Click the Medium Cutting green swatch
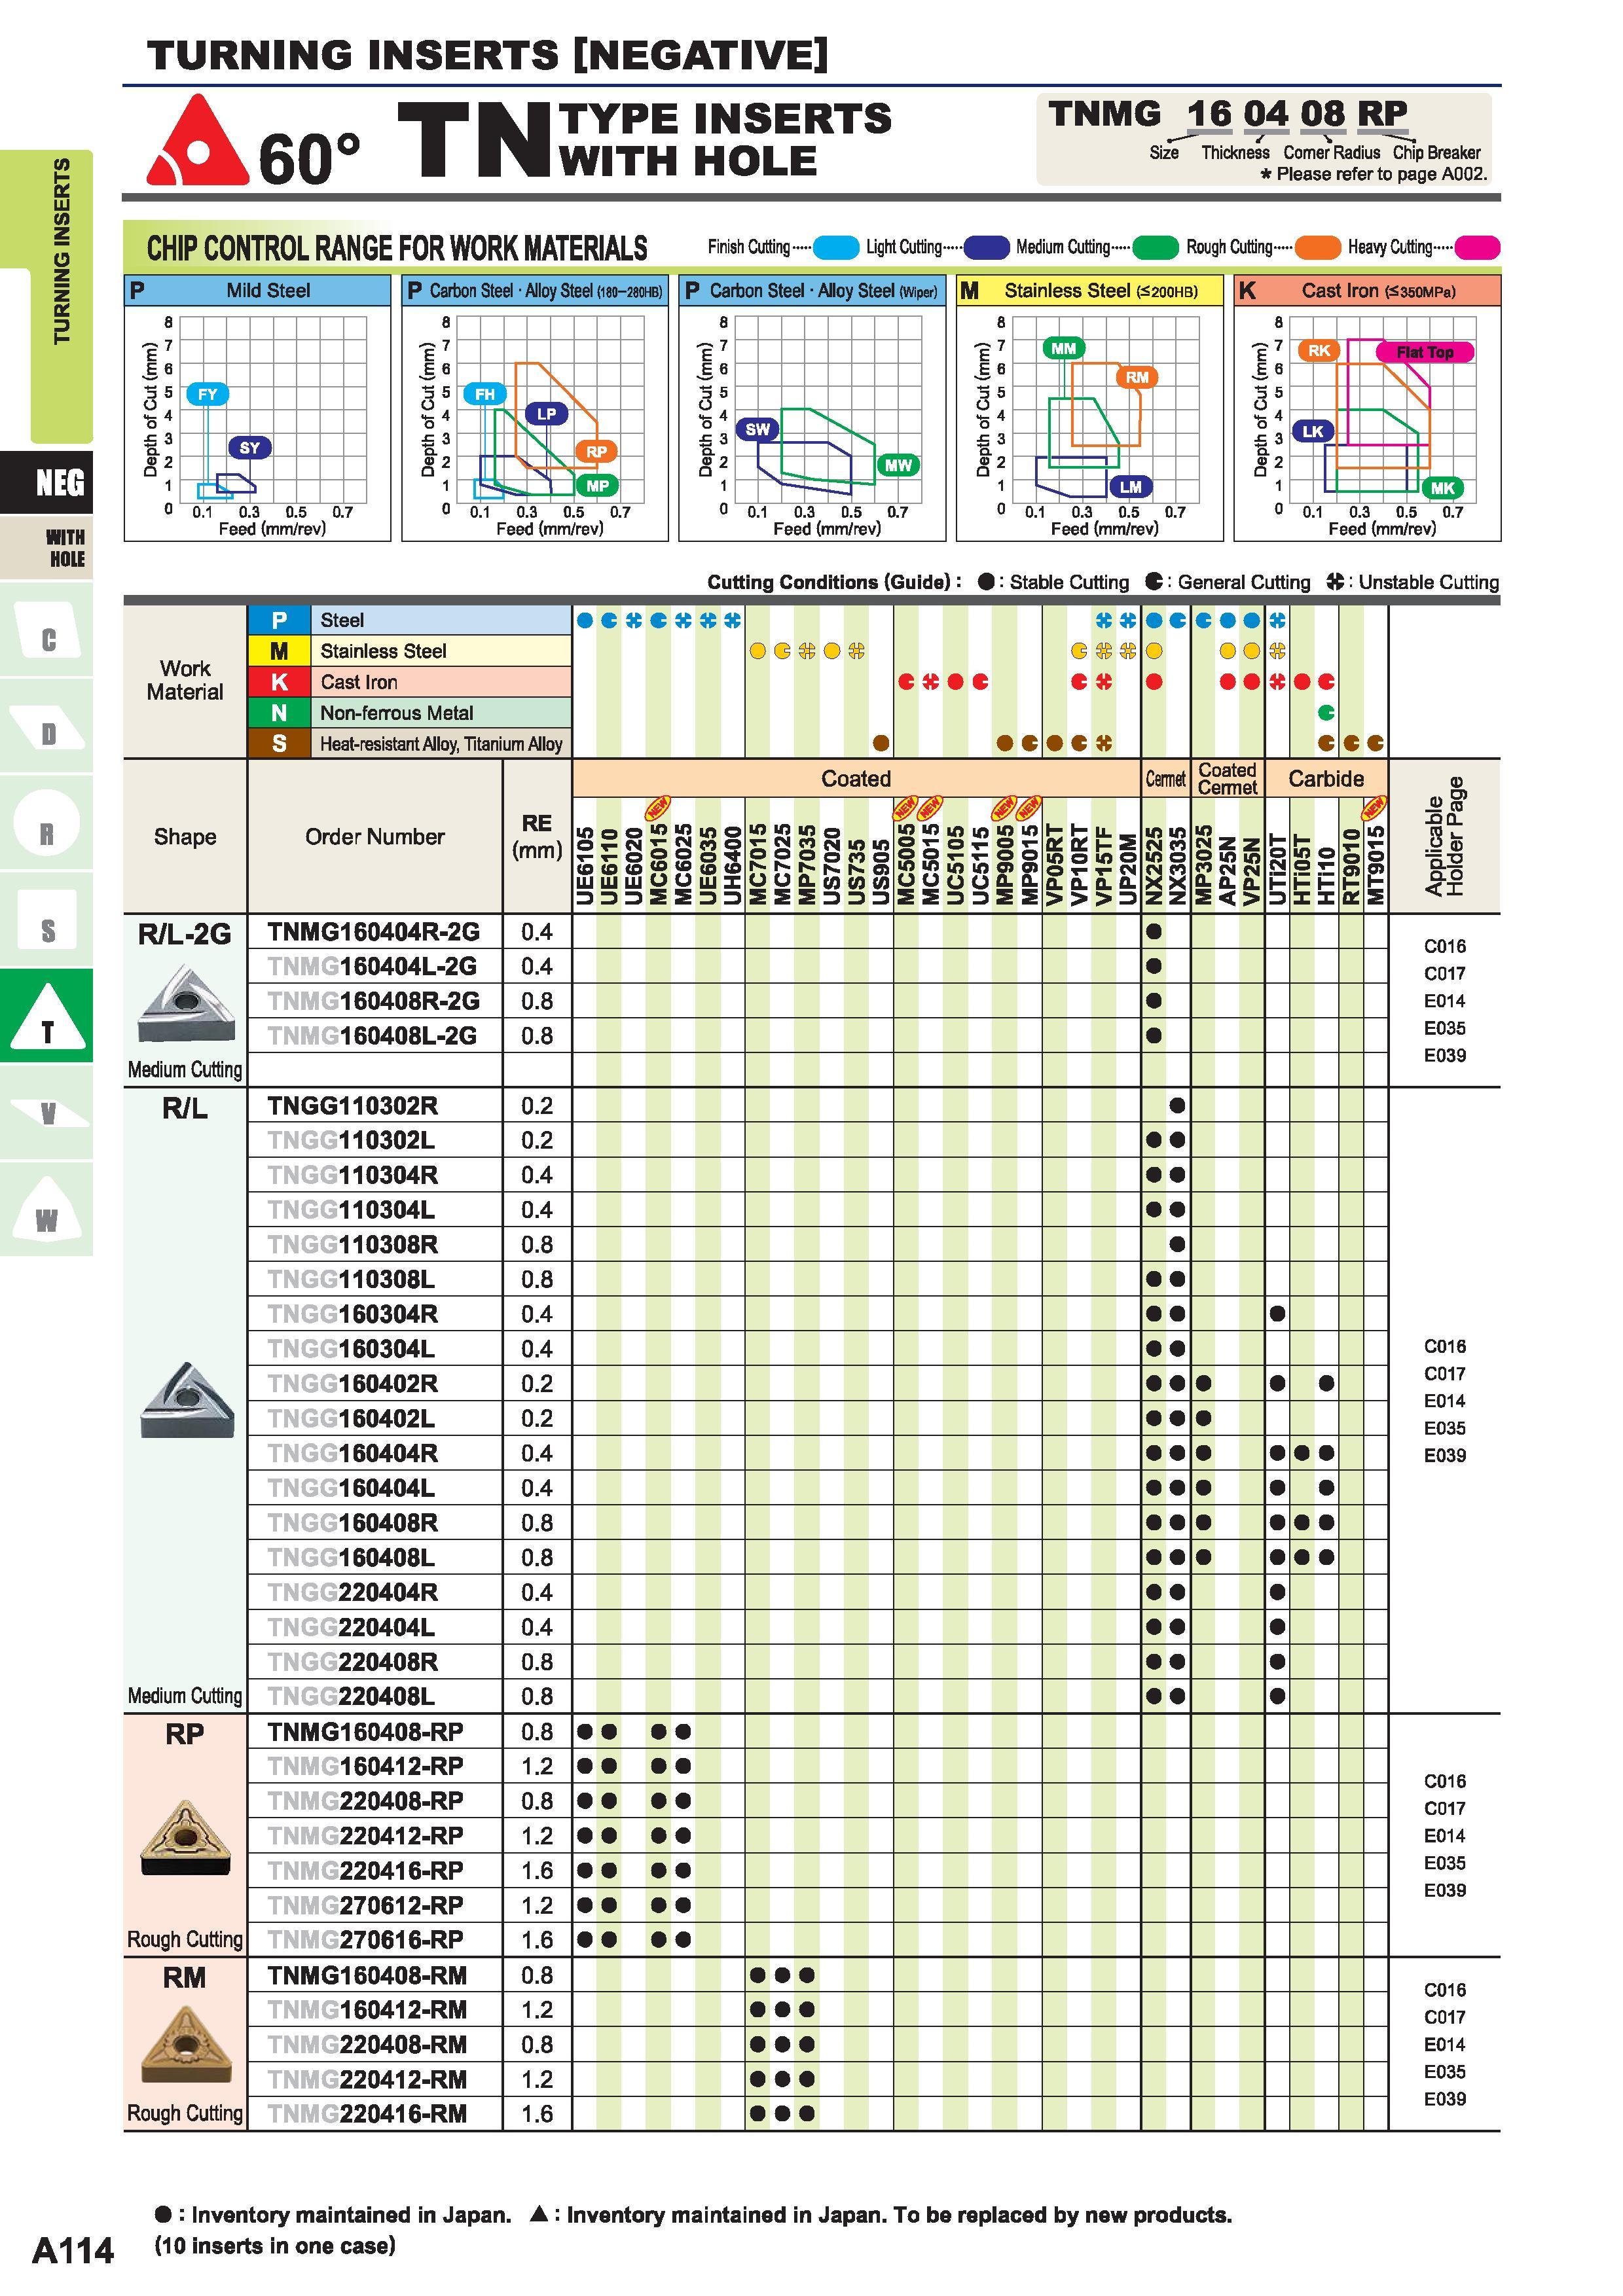Image resolution: width=1623 pixels, height=2296 pixels. point(1155,247)
